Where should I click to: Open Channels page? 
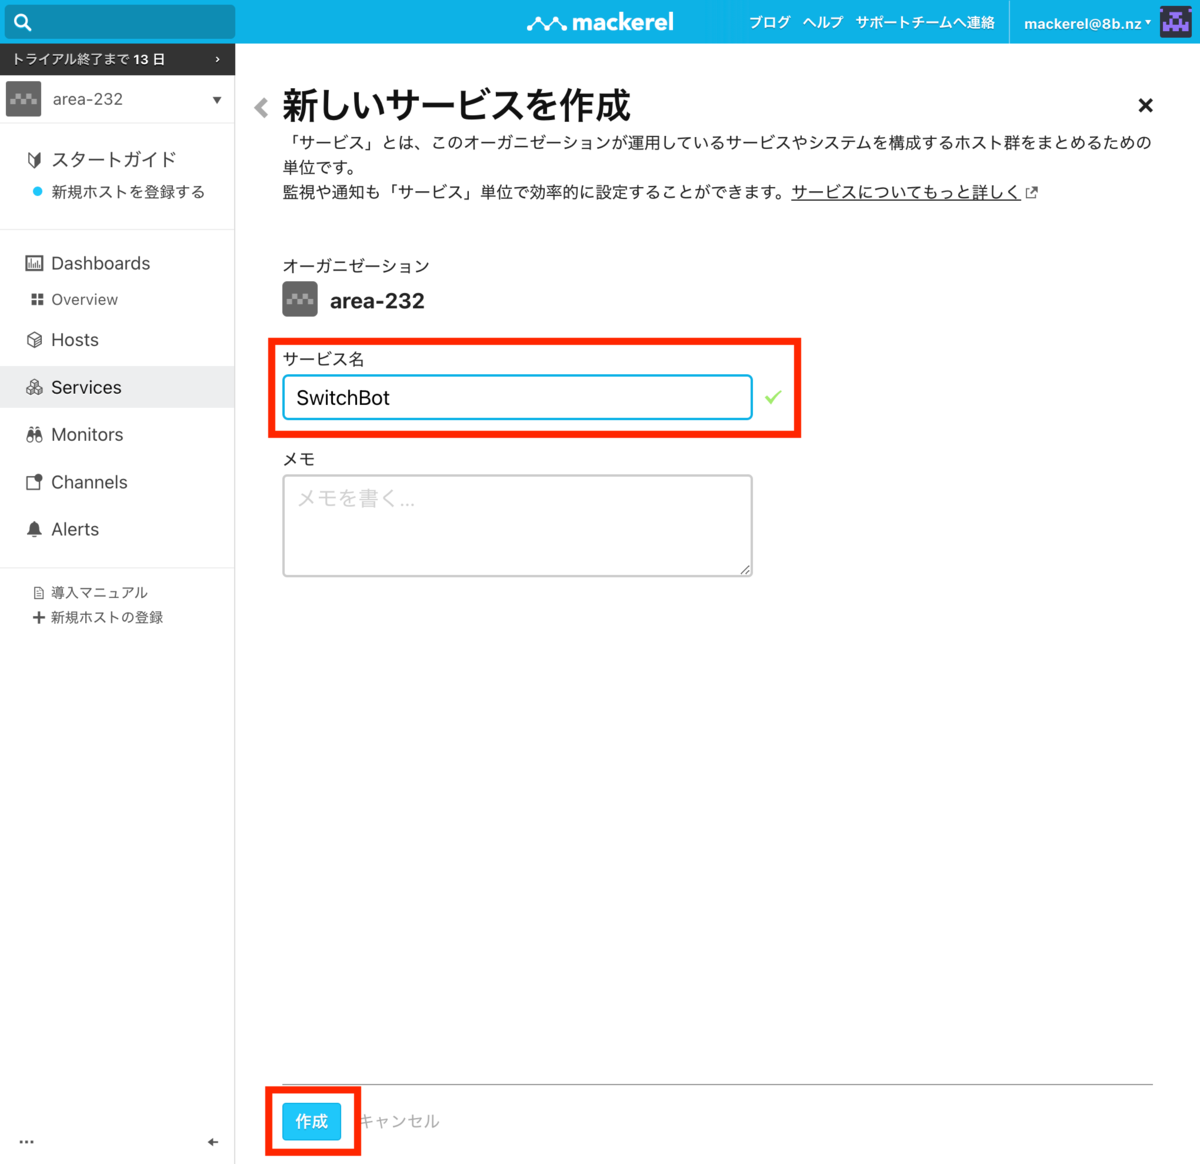point(89,482)
